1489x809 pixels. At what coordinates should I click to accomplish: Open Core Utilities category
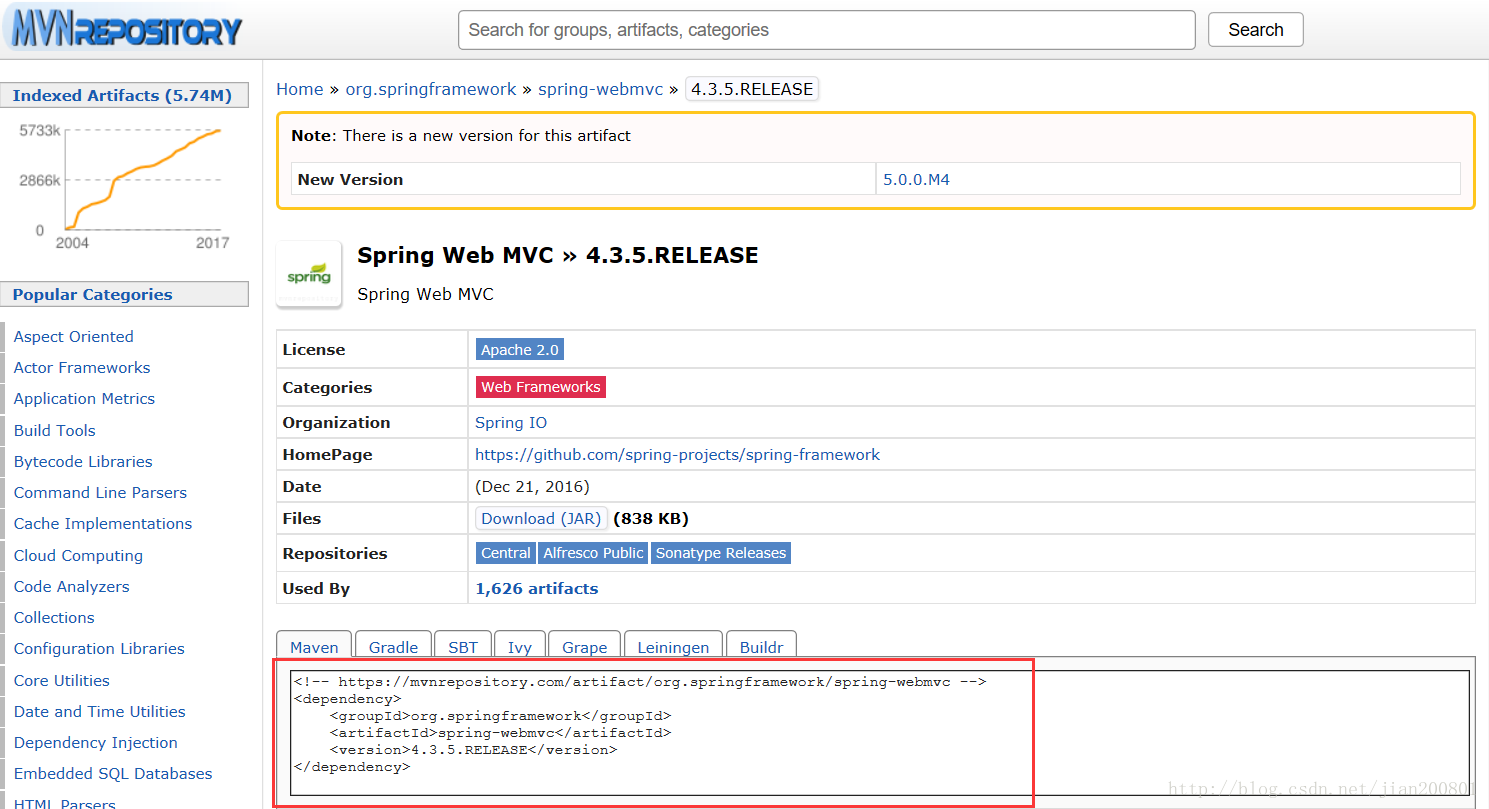61,681
